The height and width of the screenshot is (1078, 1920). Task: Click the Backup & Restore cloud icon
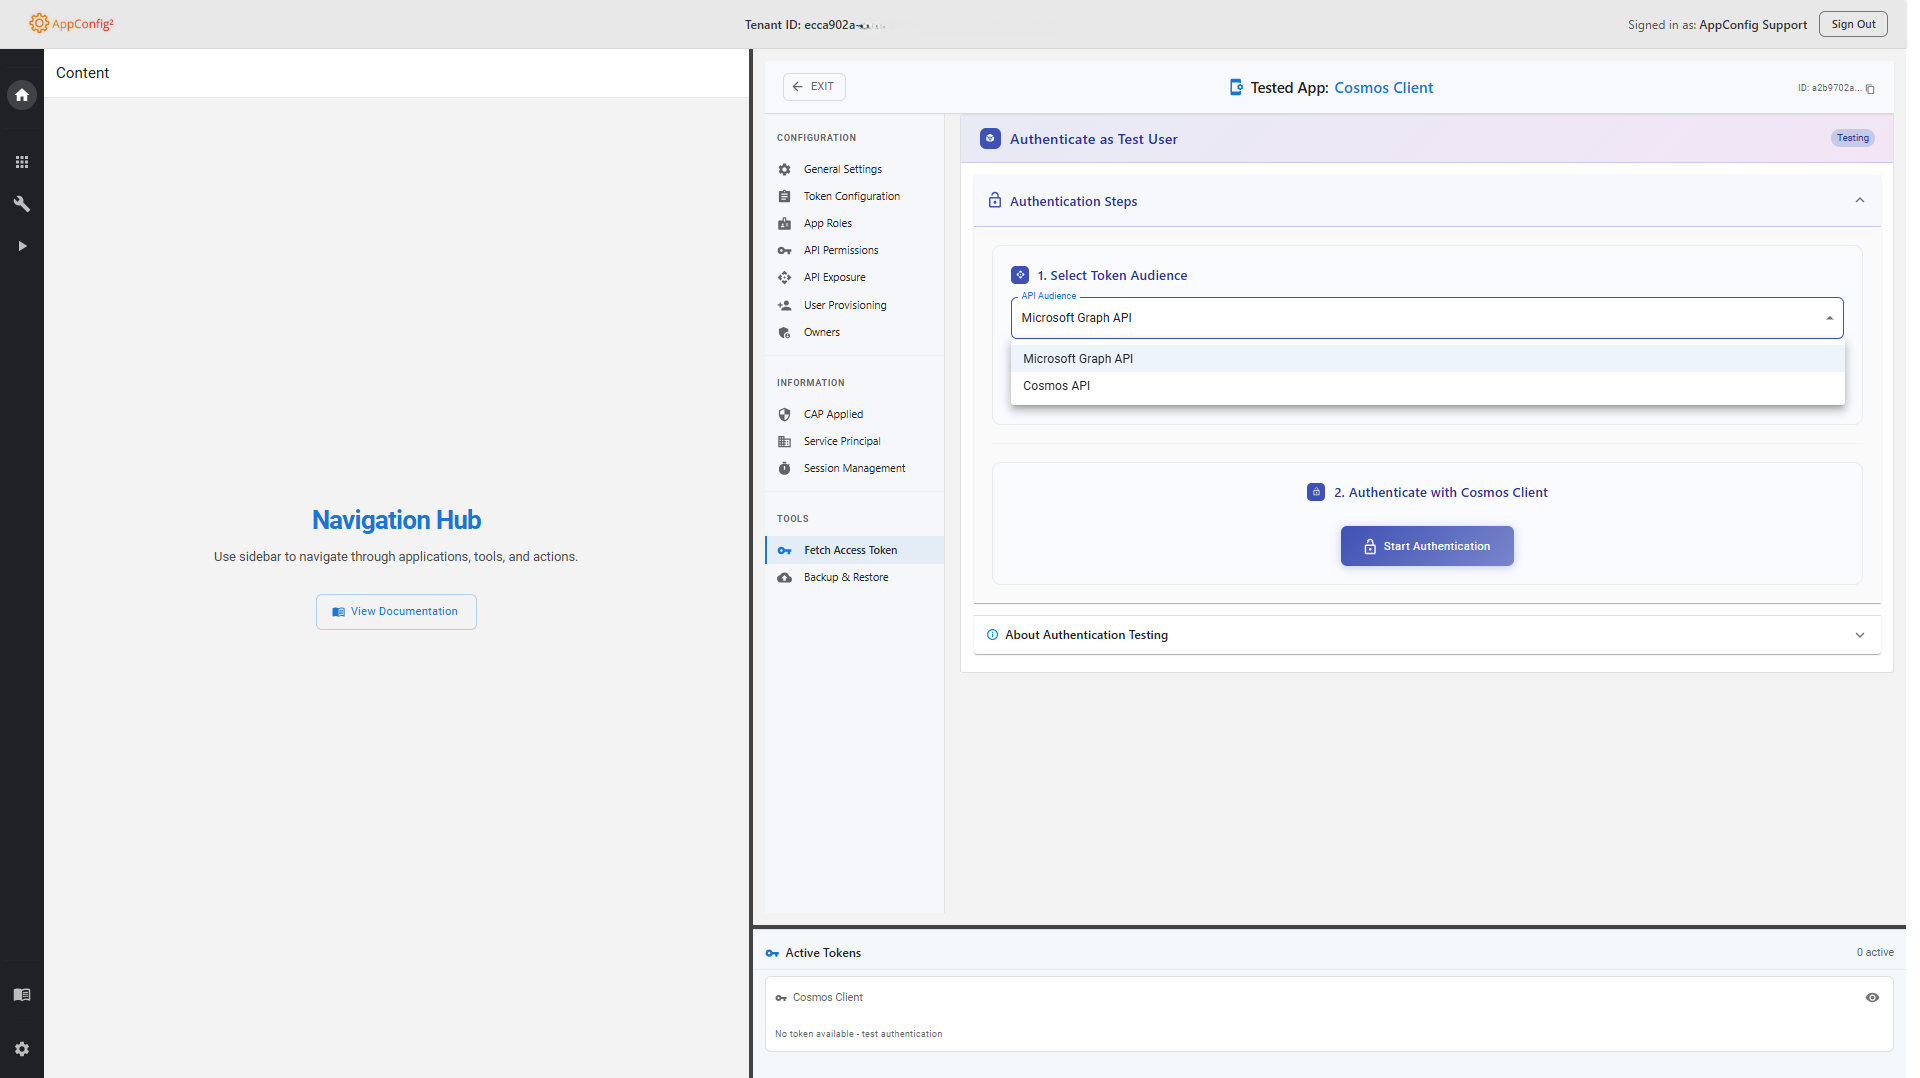click(785, 578)
